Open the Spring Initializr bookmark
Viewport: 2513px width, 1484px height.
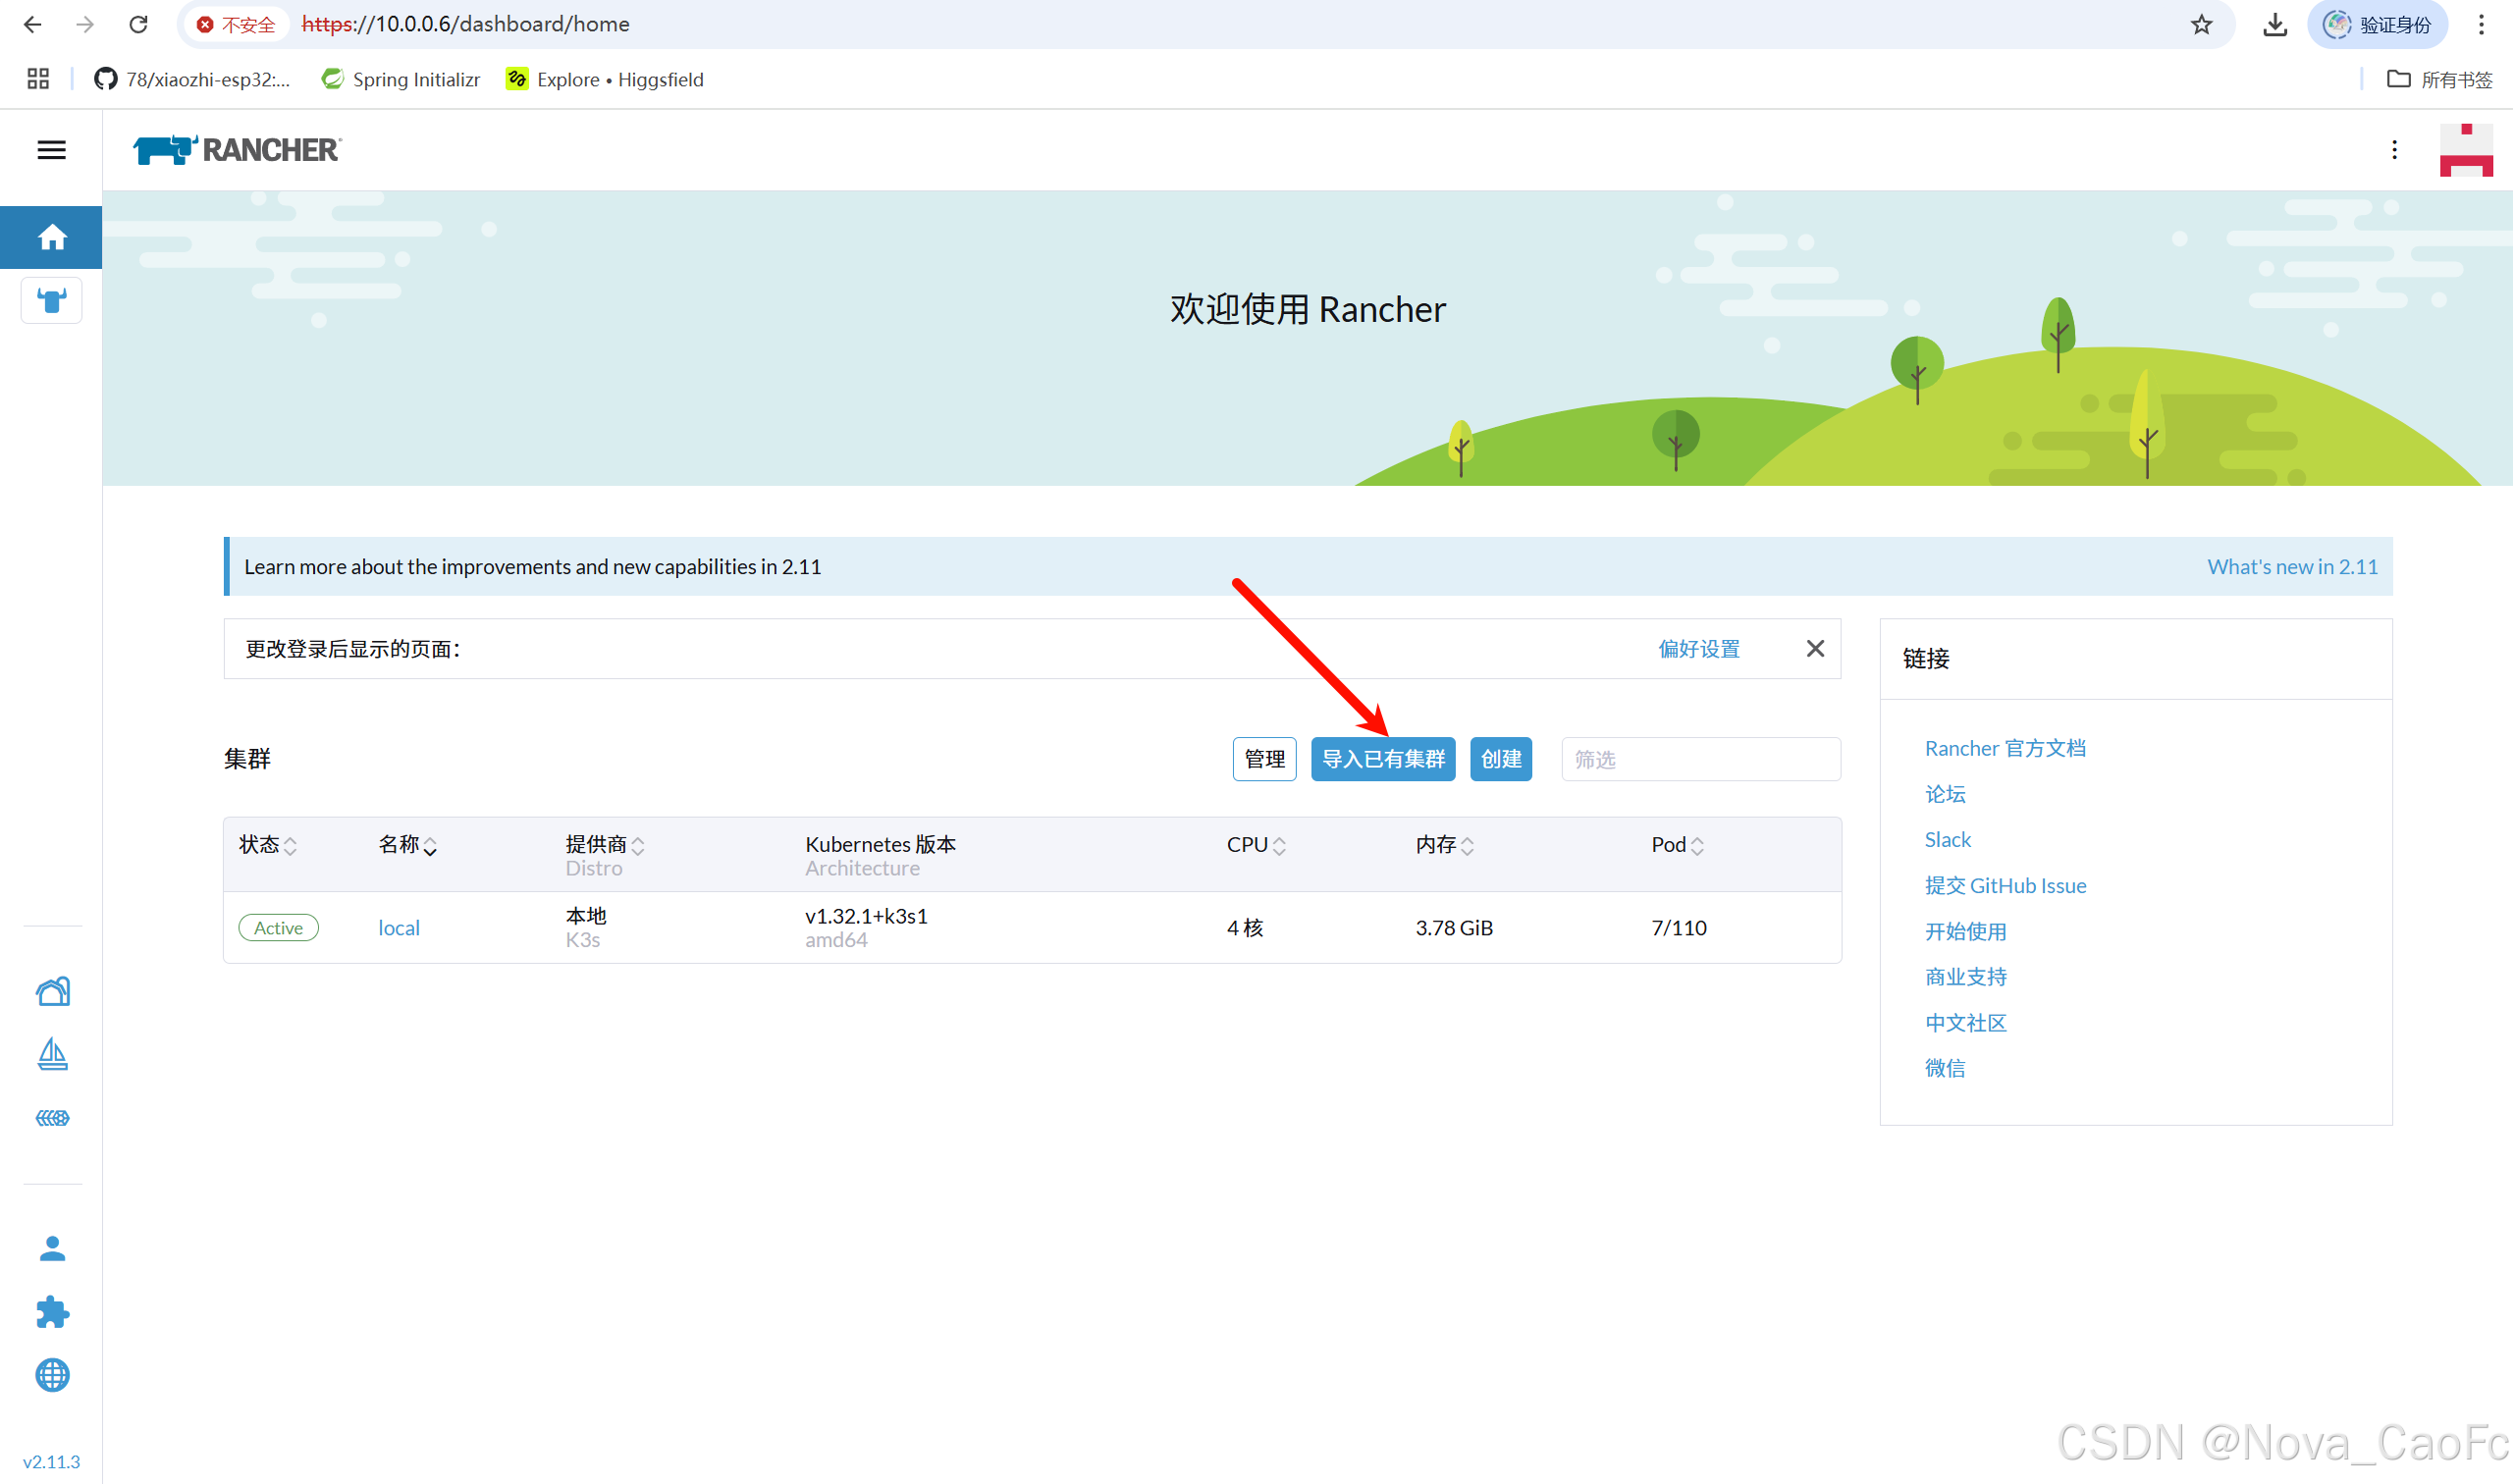pos(401,79)
